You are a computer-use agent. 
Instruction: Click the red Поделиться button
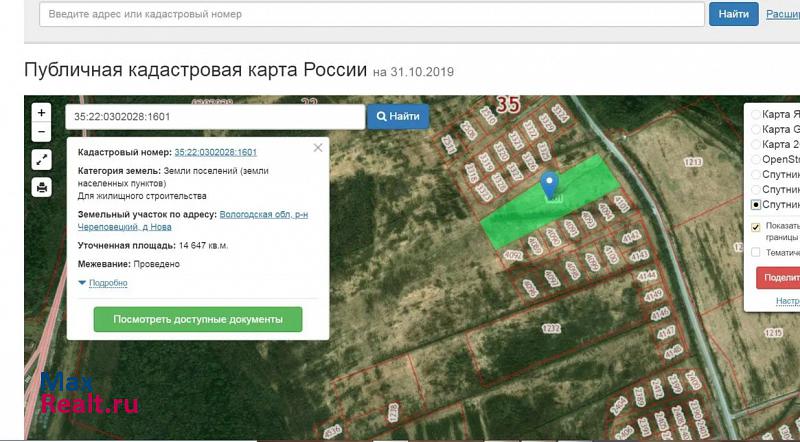click(x=778, y=278)
